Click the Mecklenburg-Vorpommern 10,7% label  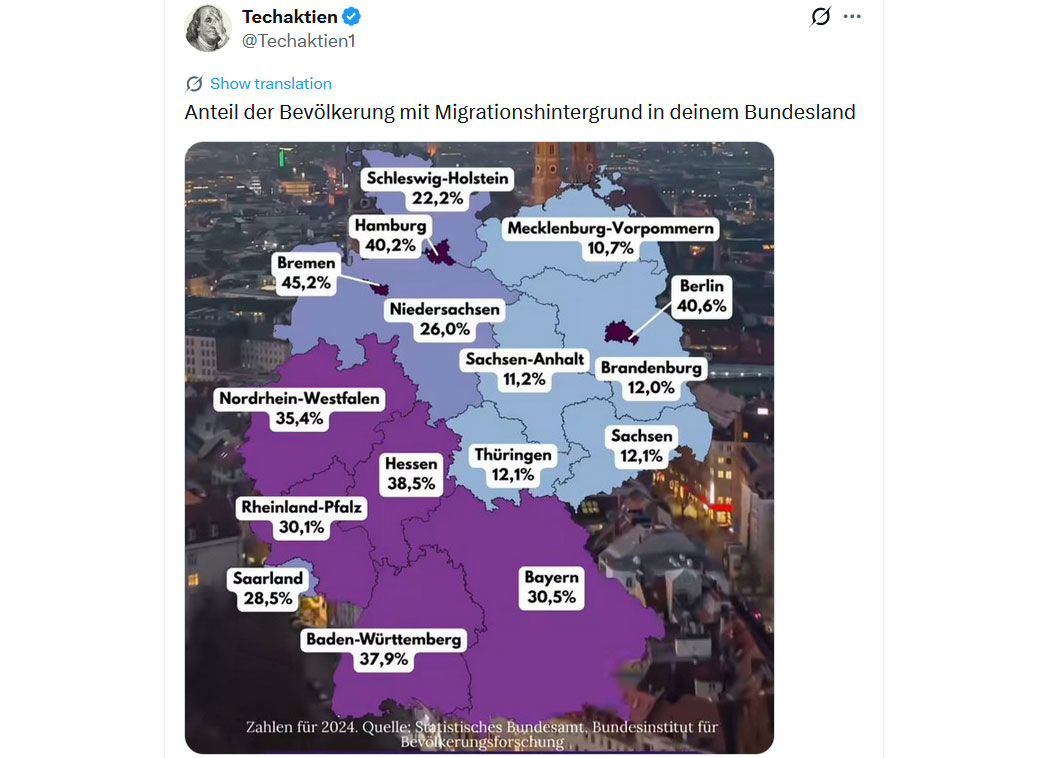610,238
